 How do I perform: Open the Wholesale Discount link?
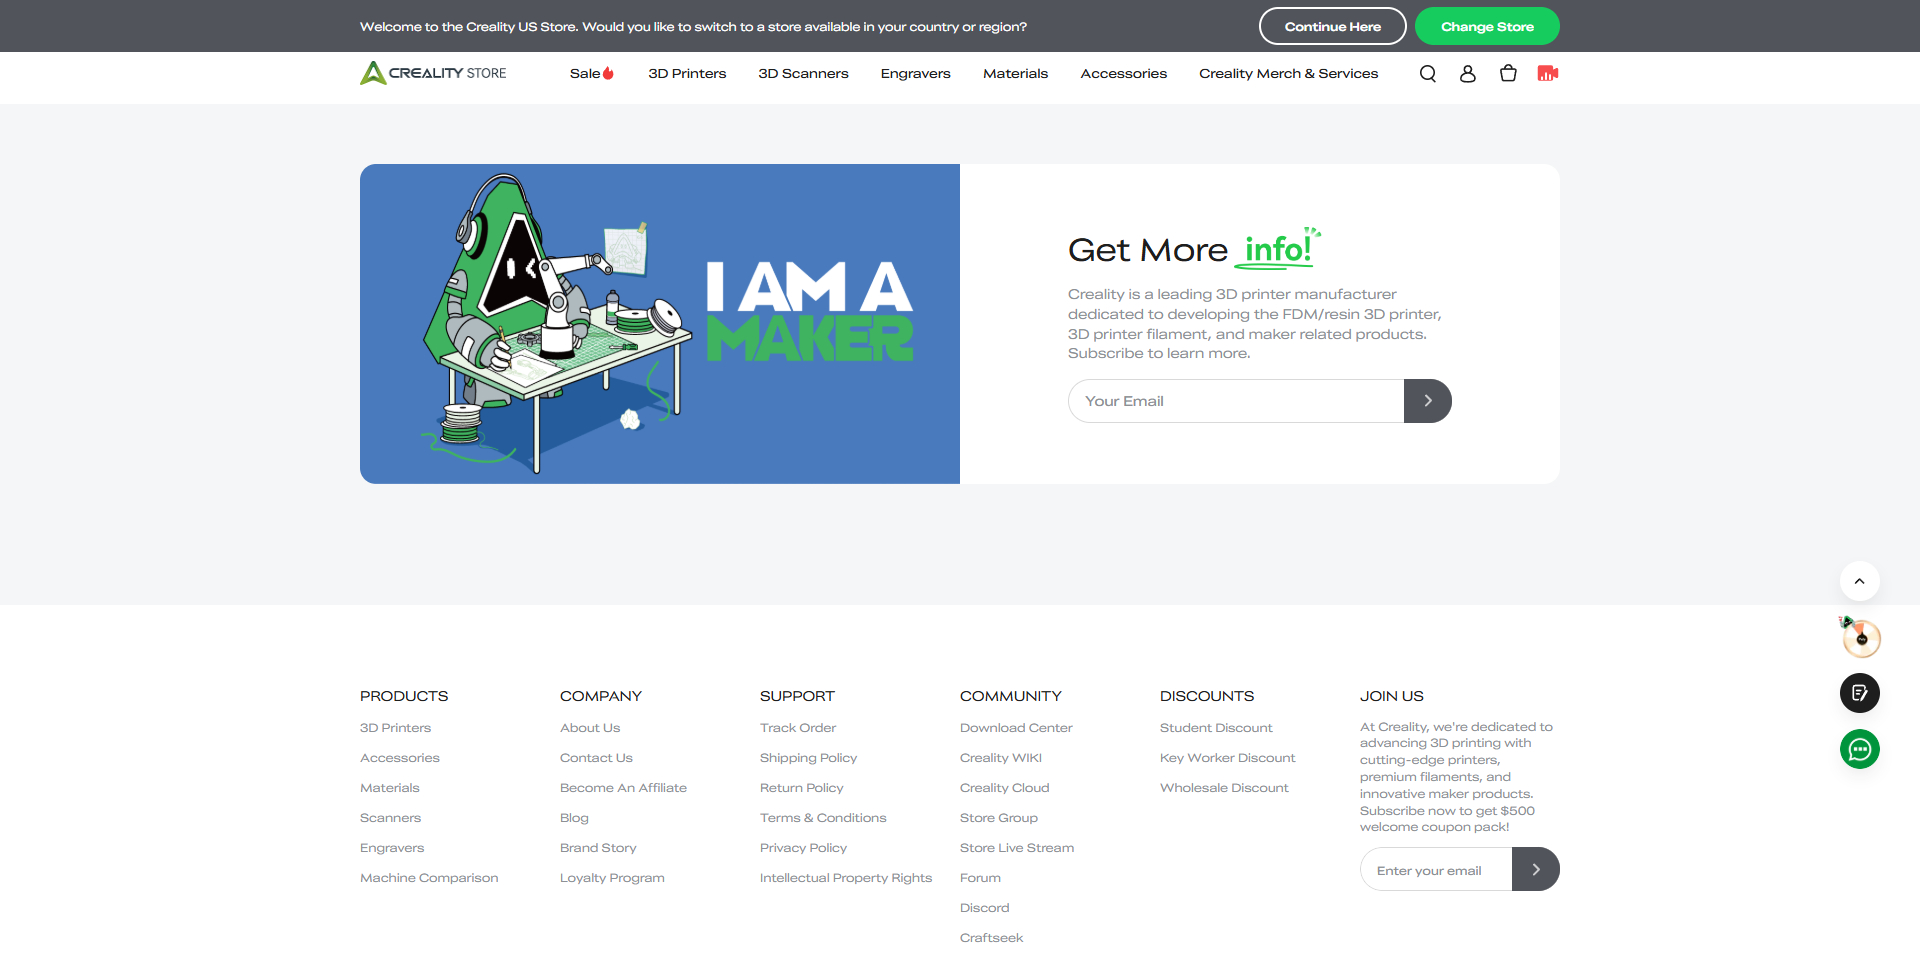tap(1224, 788)
